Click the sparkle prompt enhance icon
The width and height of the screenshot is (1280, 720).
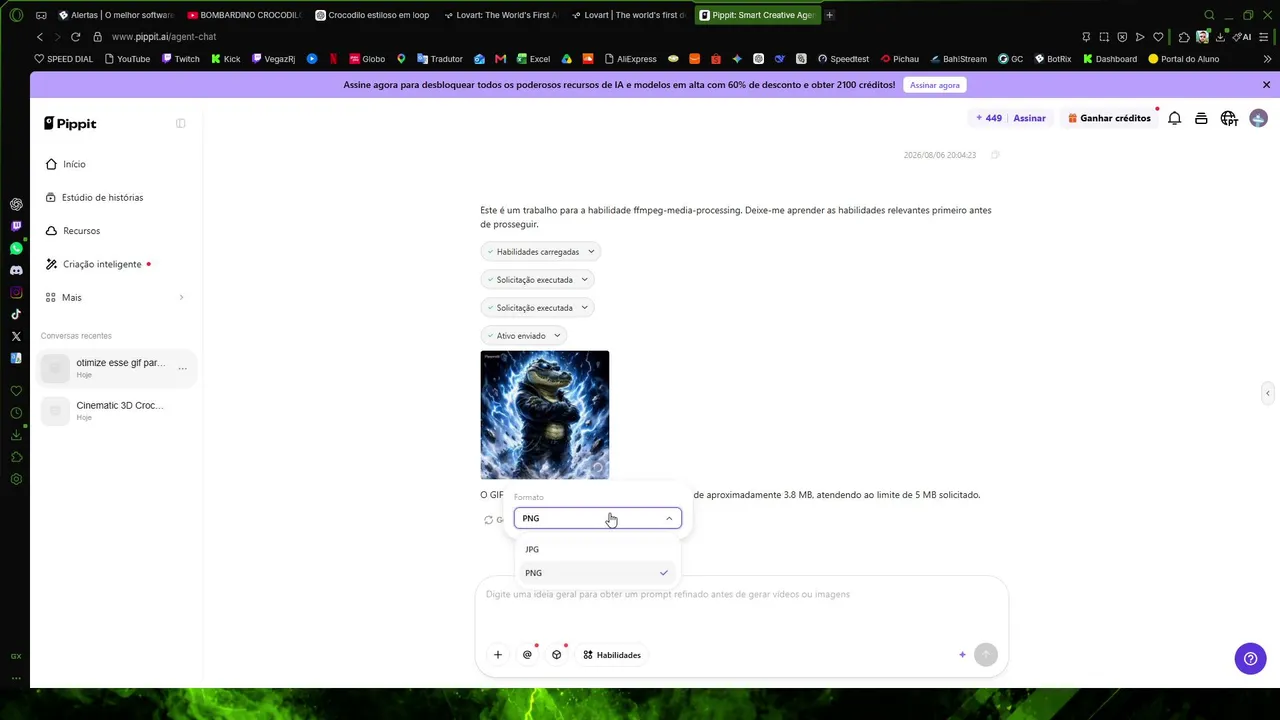[x=962, y=655]
